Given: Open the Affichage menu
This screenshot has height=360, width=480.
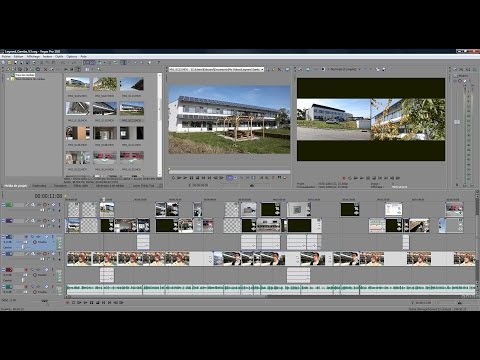Looking at the screenshot, I should point(33,56).
